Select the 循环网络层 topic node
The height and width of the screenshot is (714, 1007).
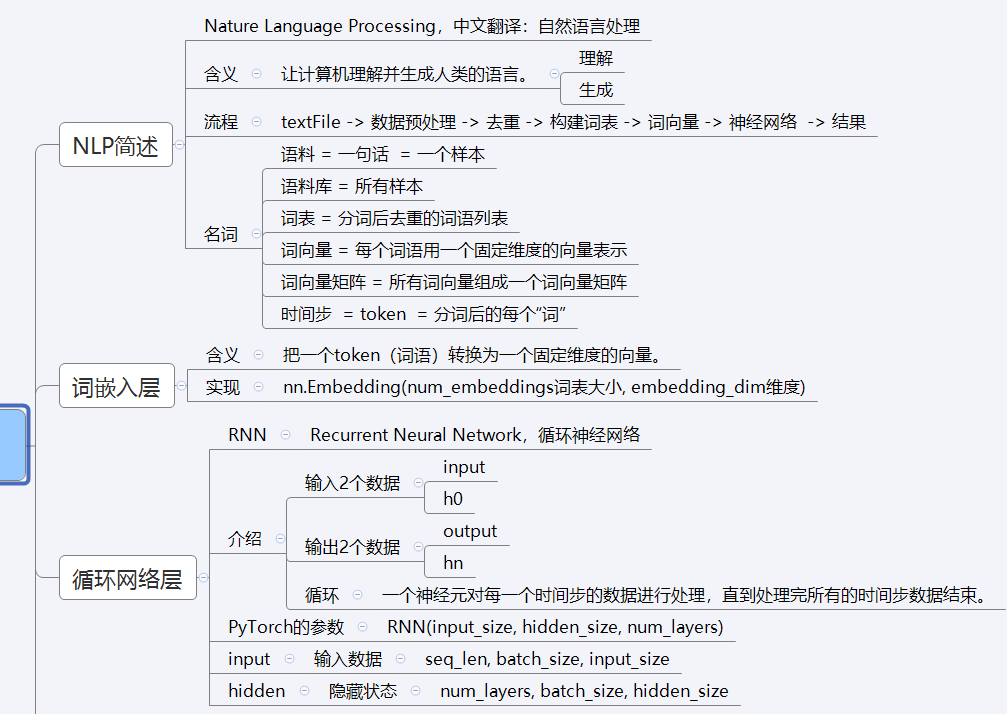[128, 577]
